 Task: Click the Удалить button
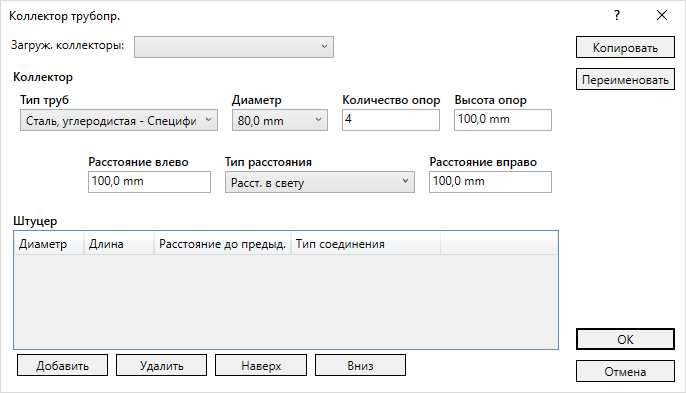pyautogui.click(x=161, y=365)
